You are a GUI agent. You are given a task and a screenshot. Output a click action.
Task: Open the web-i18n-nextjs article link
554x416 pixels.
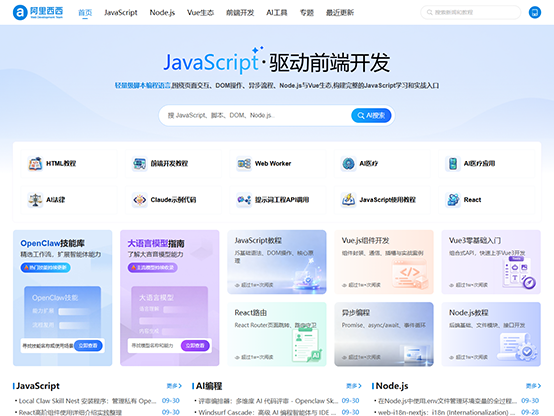[447, 412]
